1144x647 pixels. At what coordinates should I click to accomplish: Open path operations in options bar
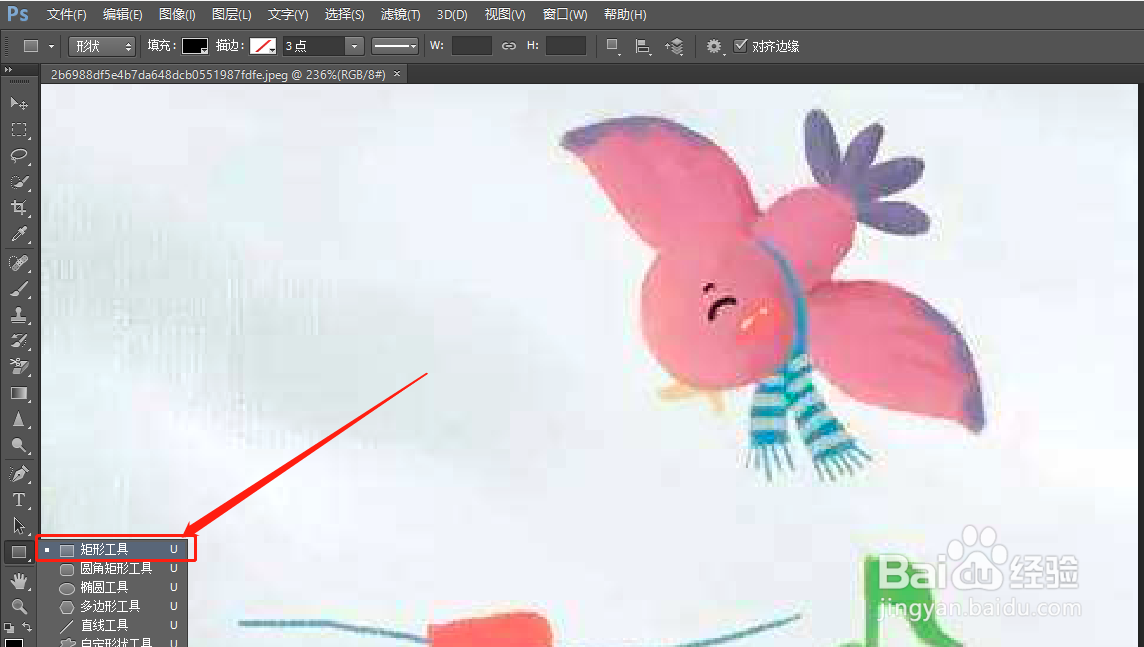(x=613, y=46)
